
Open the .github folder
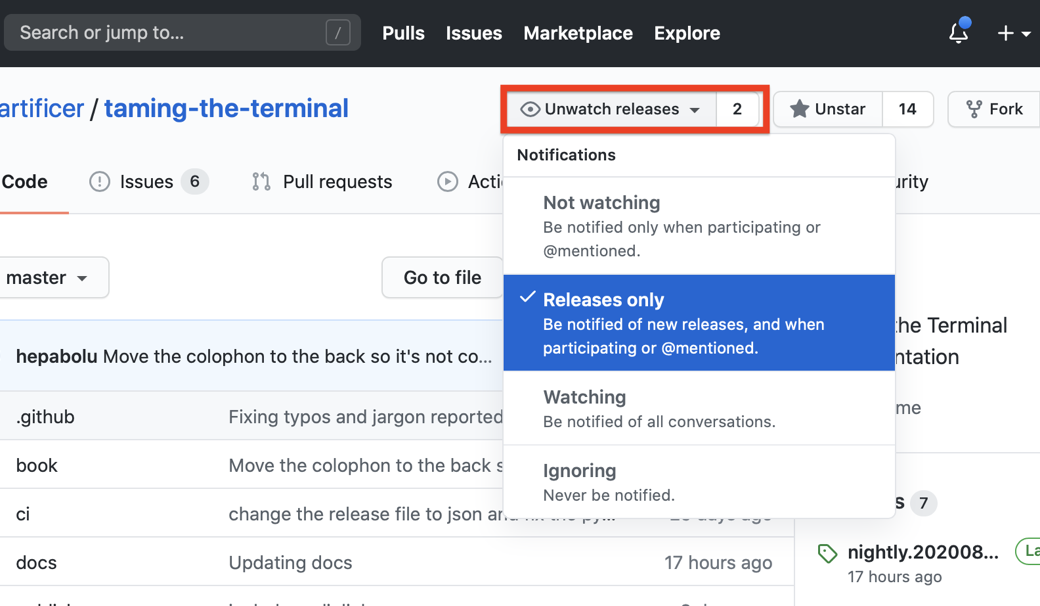(45, 416)
